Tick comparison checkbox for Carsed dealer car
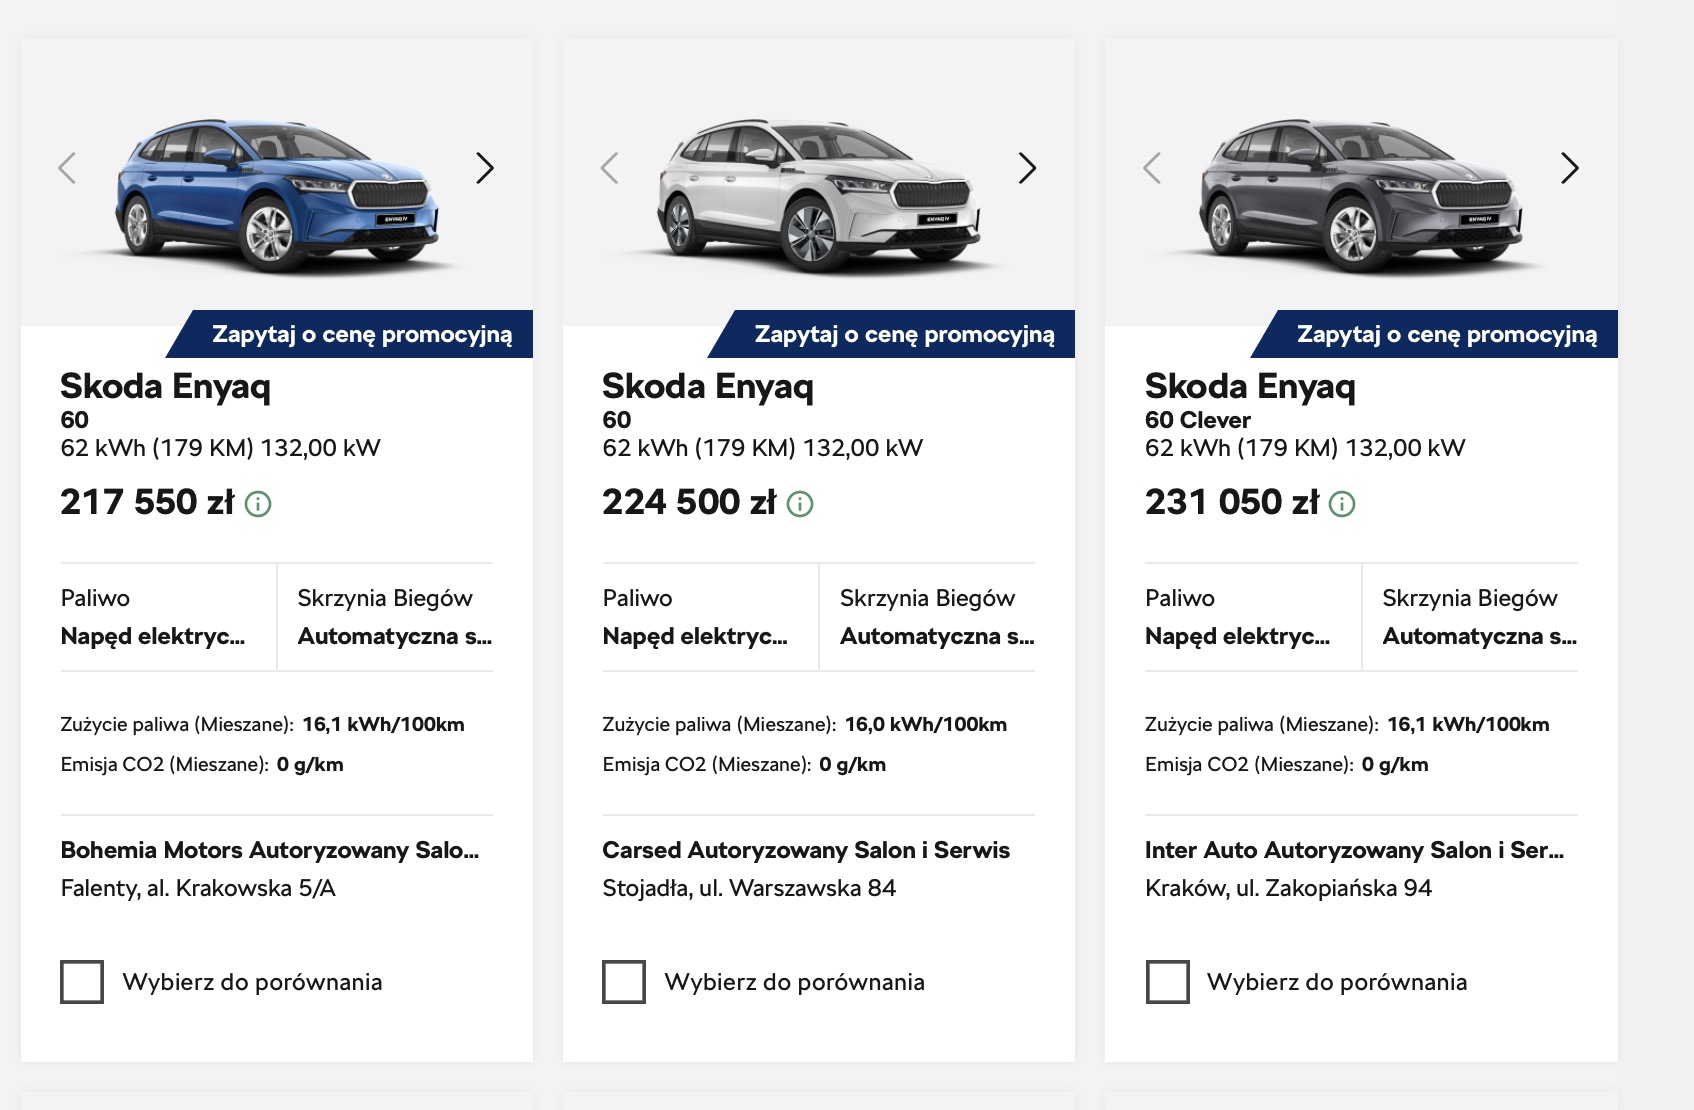1694x1110 pixels. 624,982
